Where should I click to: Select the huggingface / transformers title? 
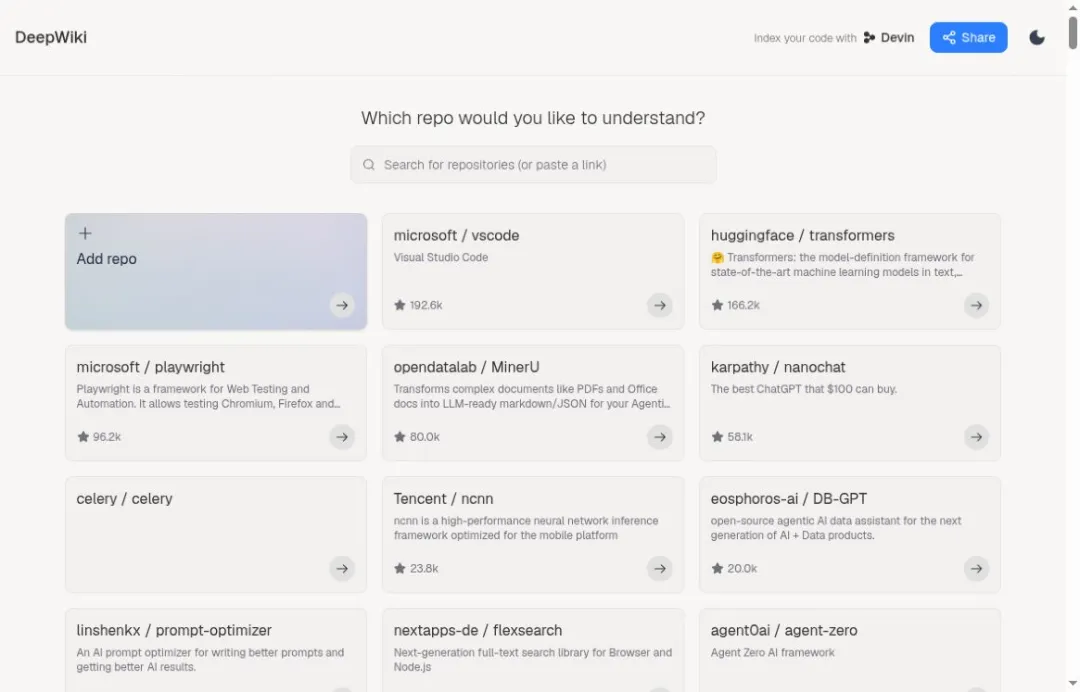(x=802, y=235)
